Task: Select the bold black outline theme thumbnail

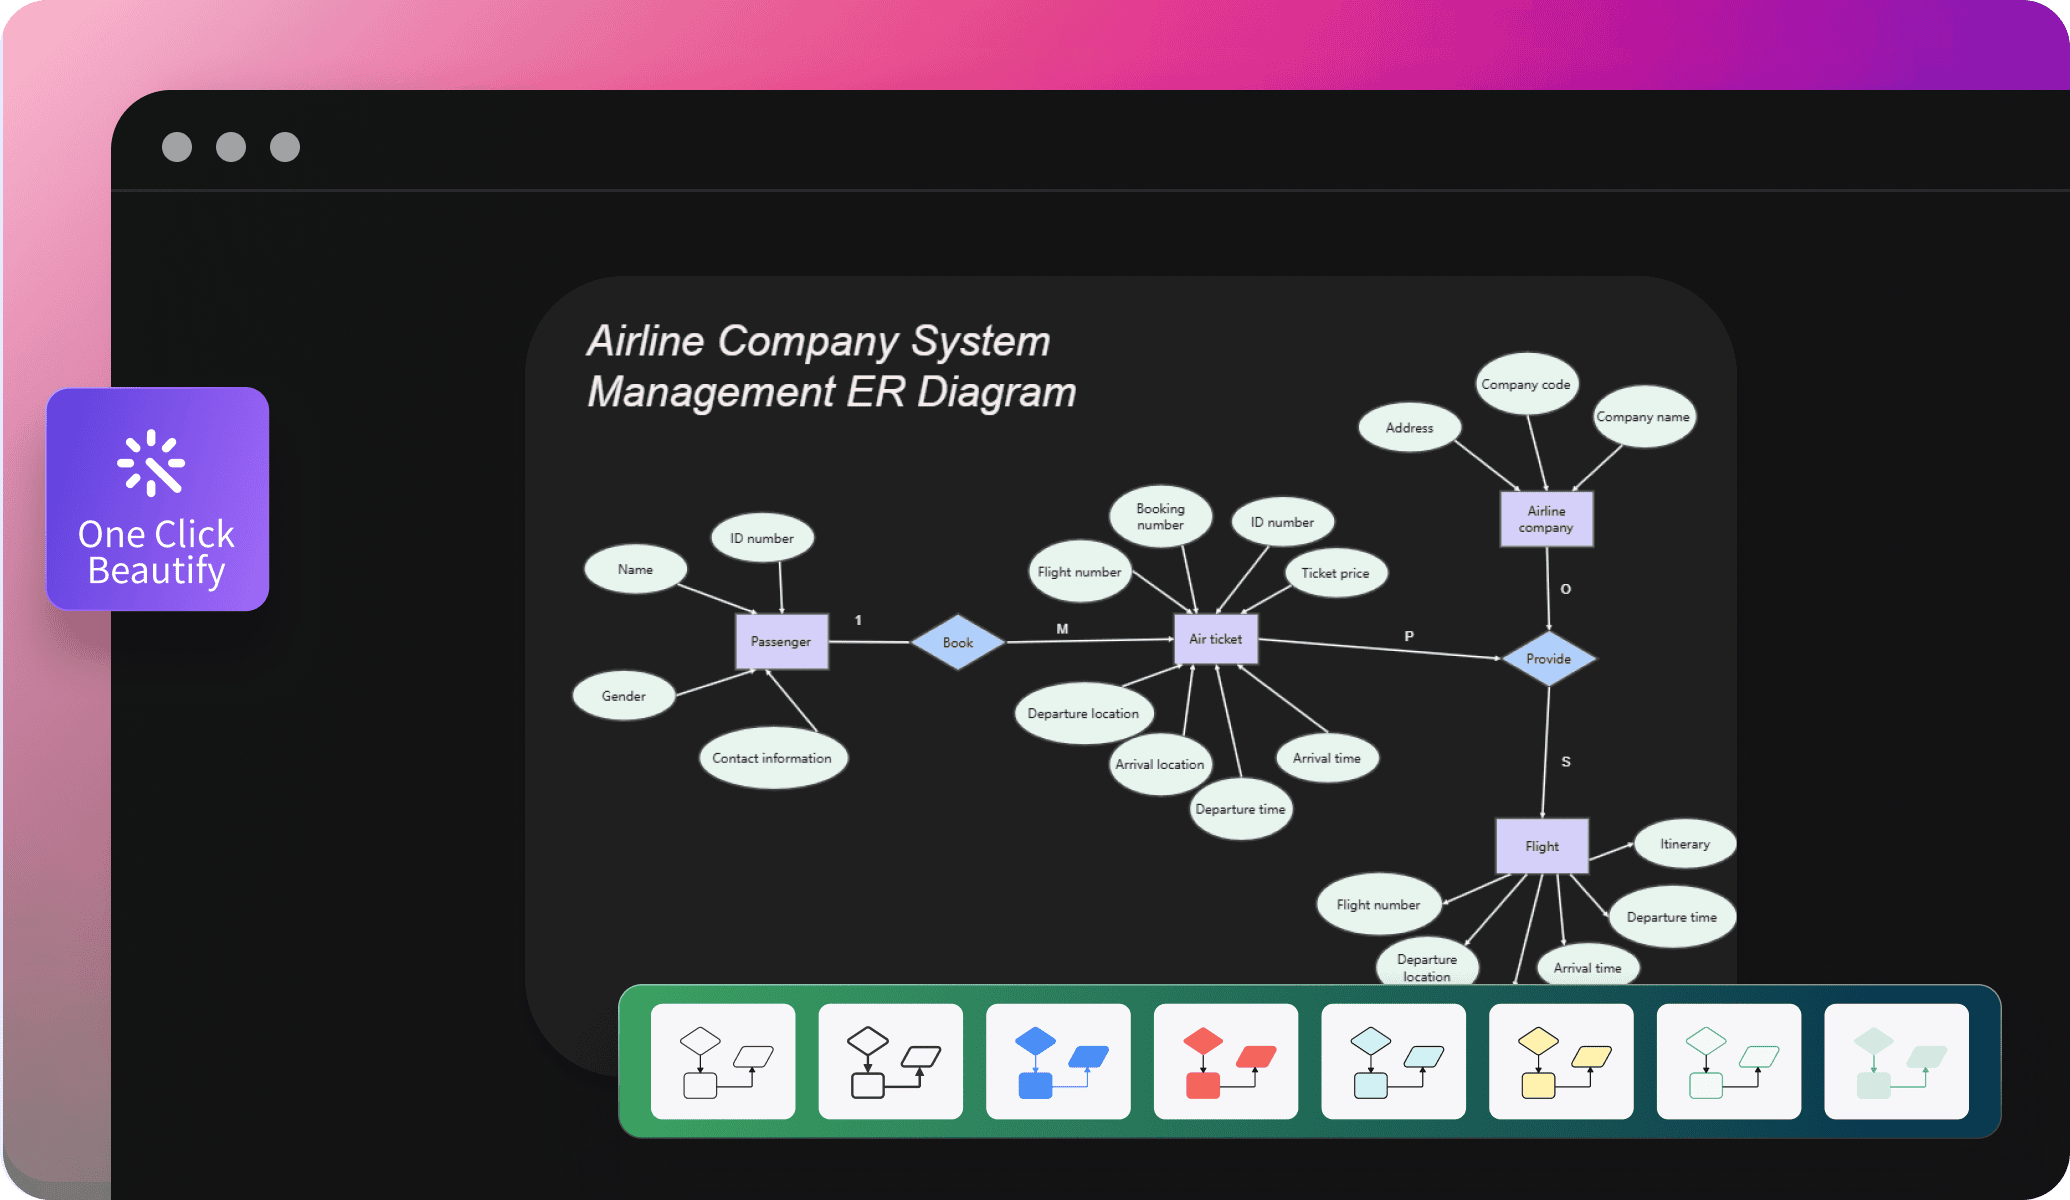Action: tap(891, 1061)
